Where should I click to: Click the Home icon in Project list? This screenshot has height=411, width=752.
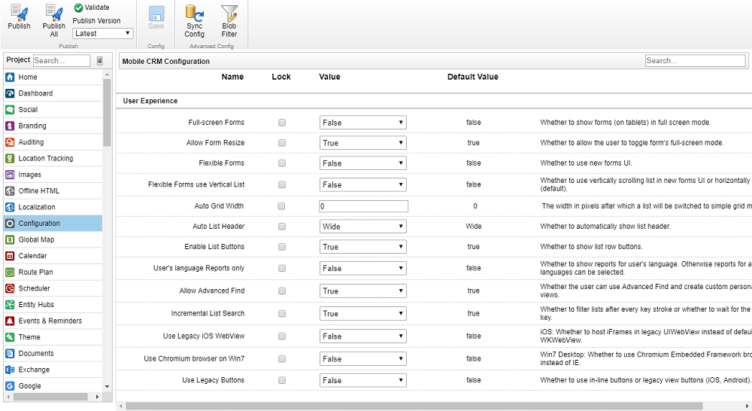point(10,77)
